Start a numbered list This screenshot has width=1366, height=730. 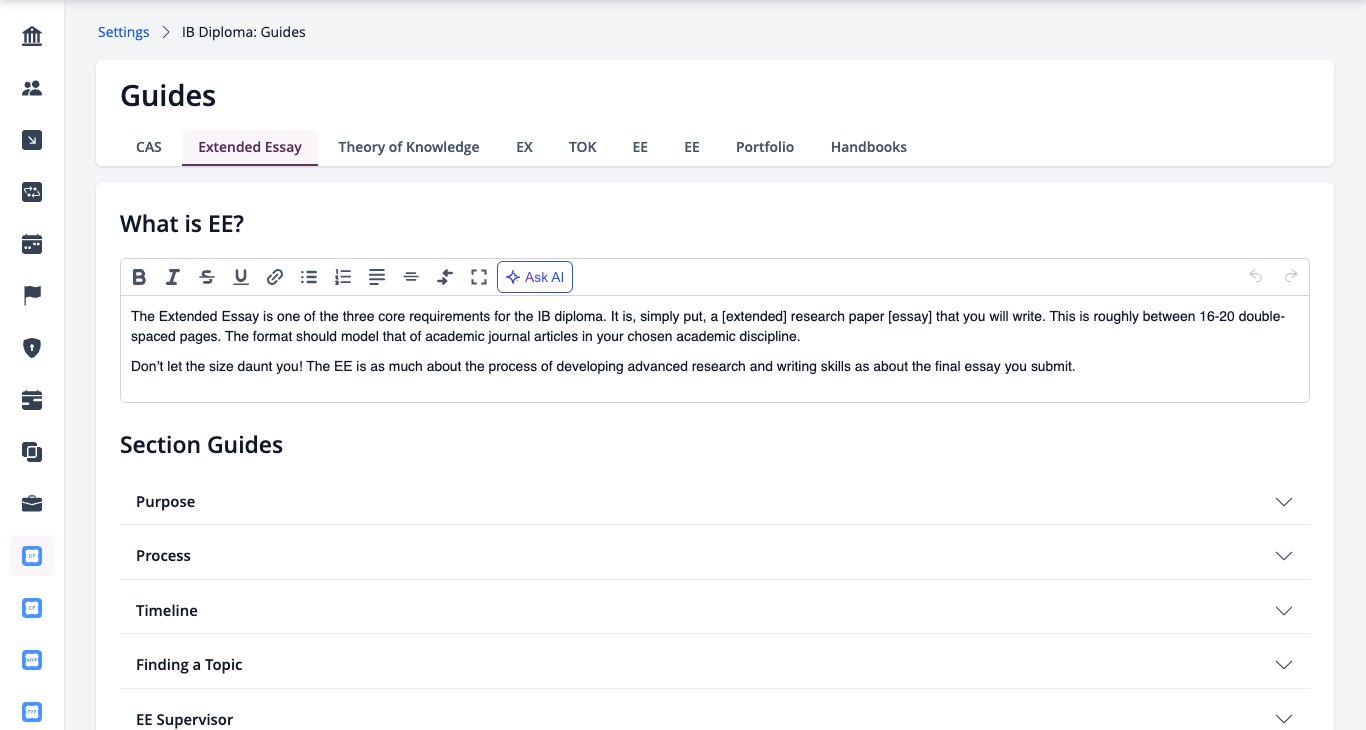343,277
